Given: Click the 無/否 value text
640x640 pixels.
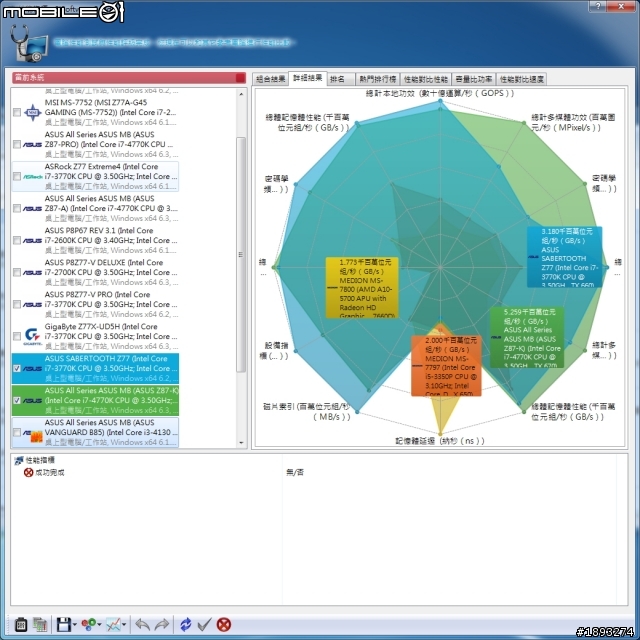Looking at the screenshot, I should click(295, 473).
